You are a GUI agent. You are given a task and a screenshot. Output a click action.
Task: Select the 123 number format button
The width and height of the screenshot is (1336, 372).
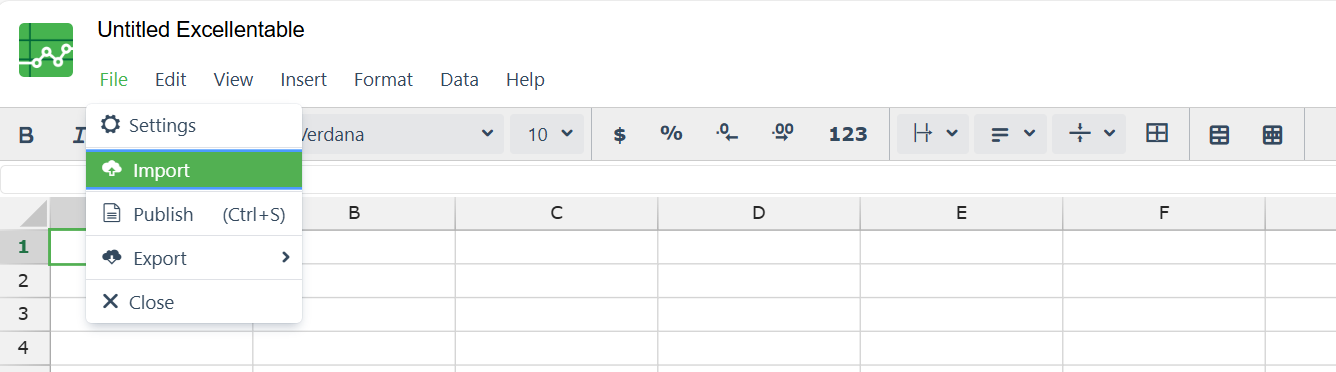848,134
